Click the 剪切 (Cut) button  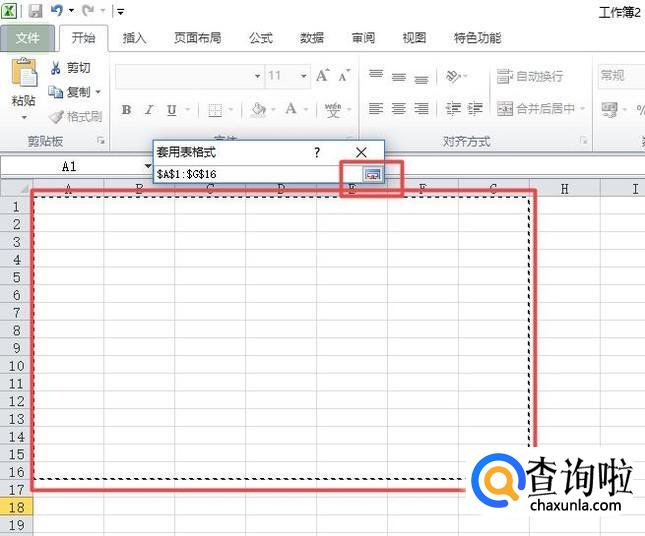[x=71, y=68]
